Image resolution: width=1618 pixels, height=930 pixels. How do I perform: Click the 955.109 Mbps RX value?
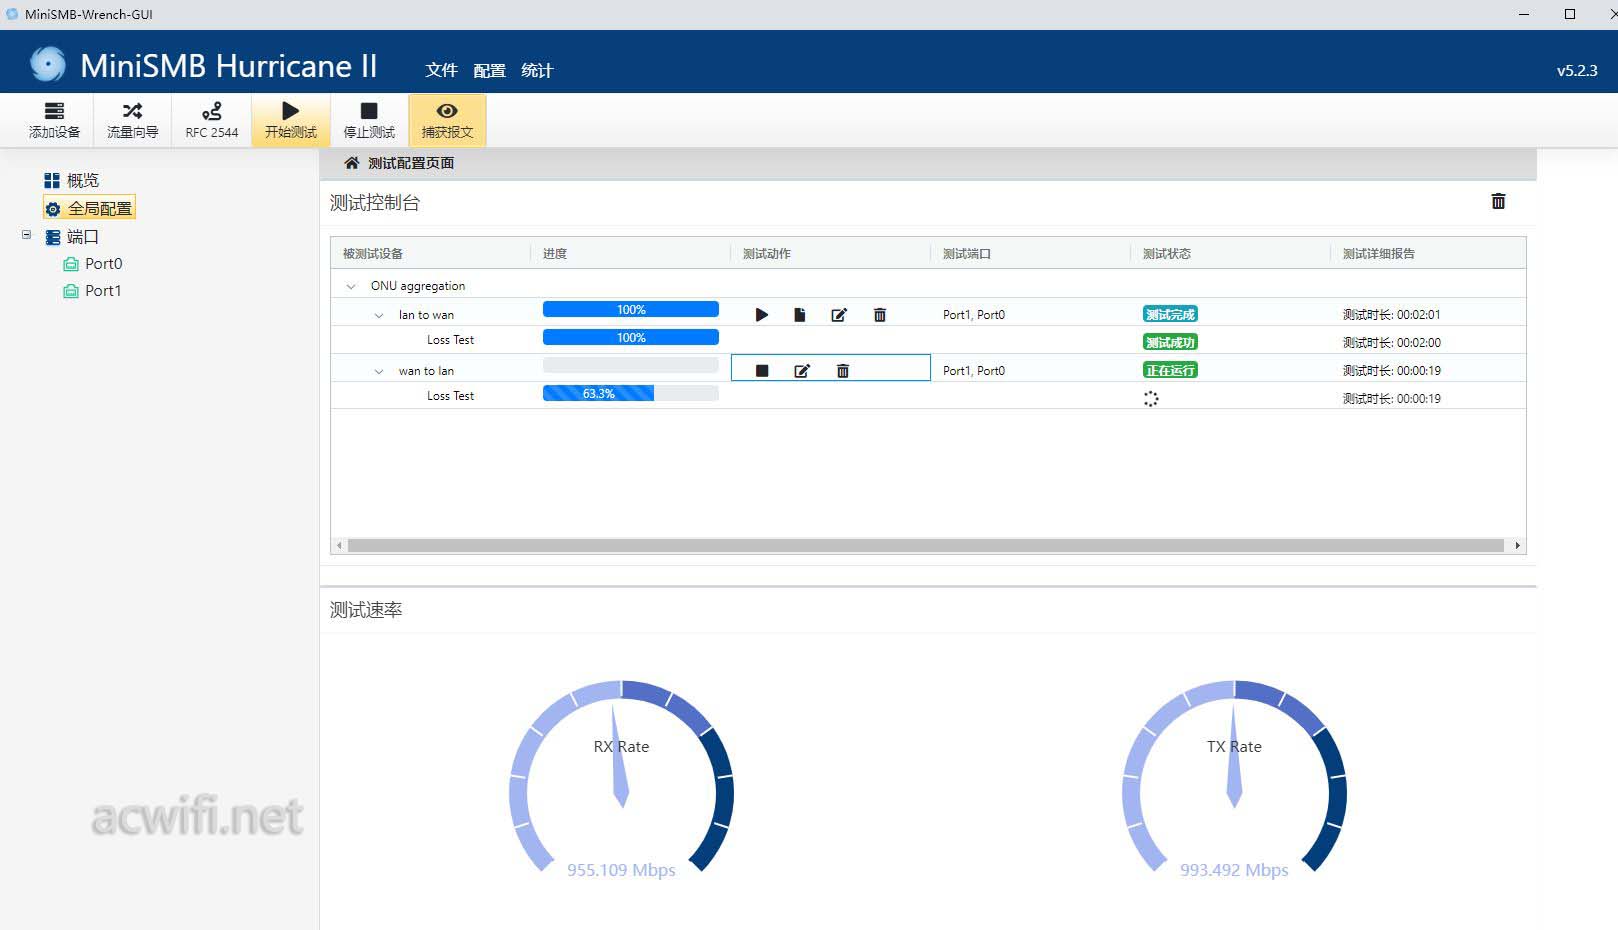pyautogui.click(x=621, y=870)
